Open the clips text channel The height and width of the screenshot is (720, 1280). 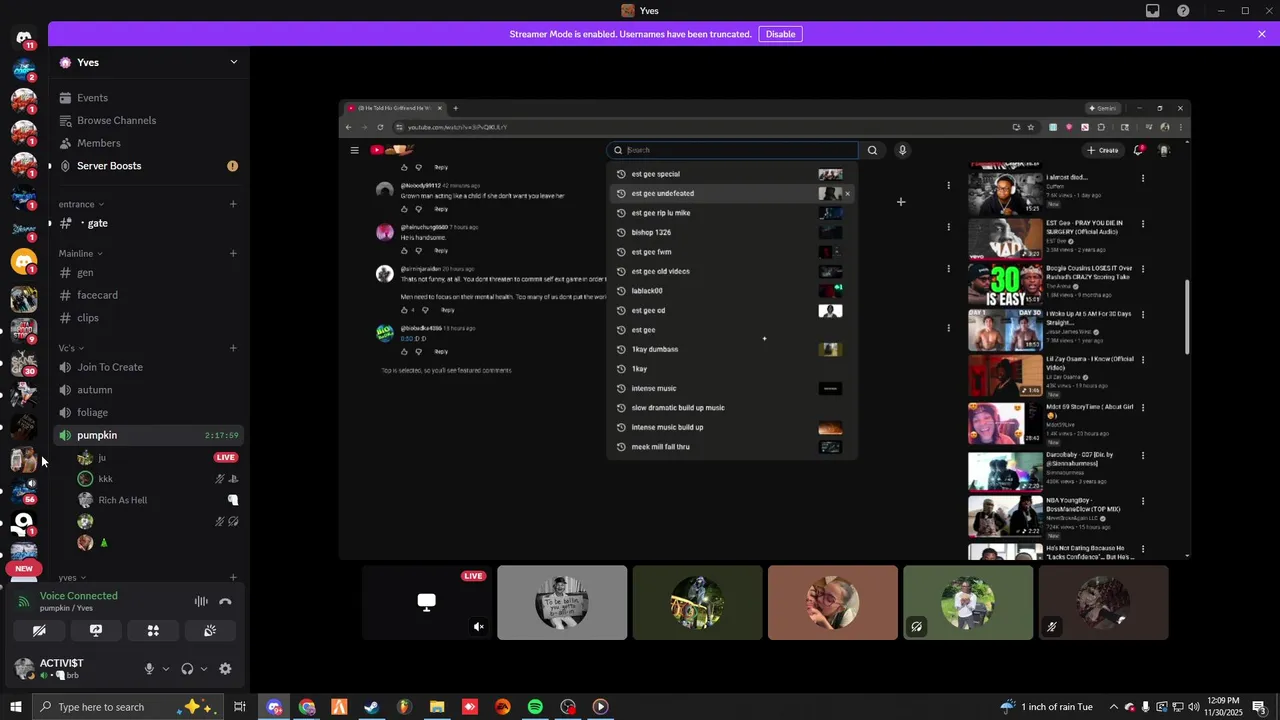tap(148, 318)
